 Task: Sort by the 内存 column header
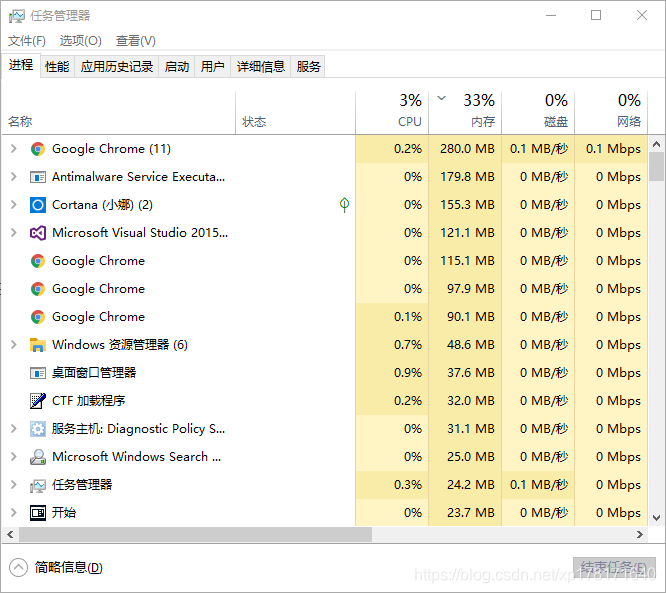pyautogui.click(x=465, y=113)
